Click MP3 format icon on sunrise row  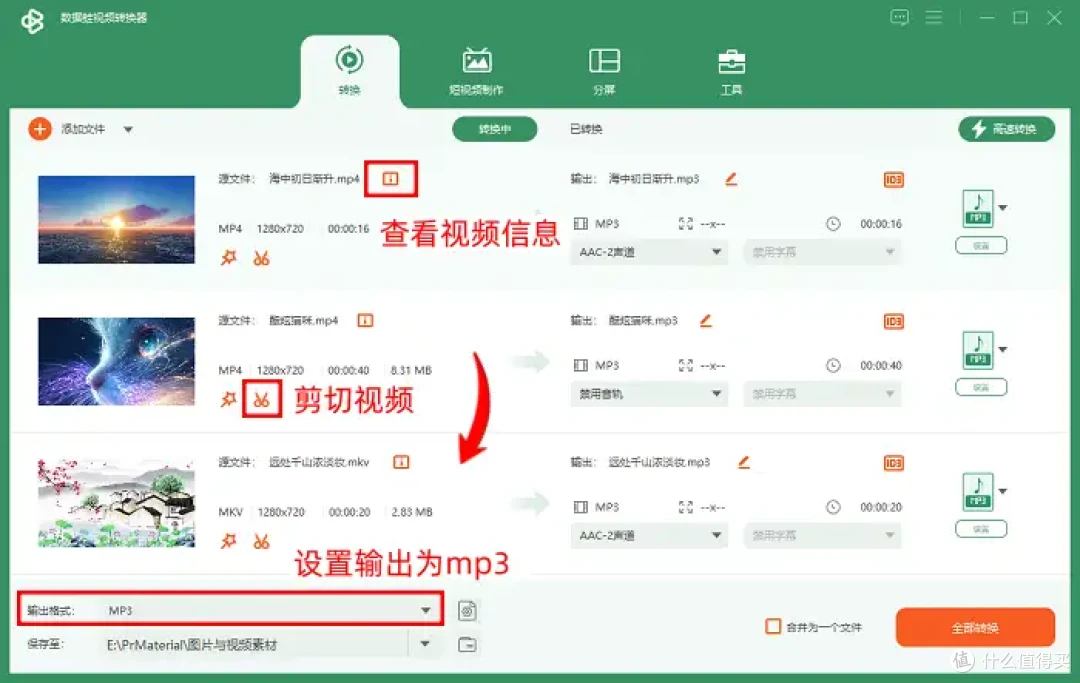(x=978, y=209)
